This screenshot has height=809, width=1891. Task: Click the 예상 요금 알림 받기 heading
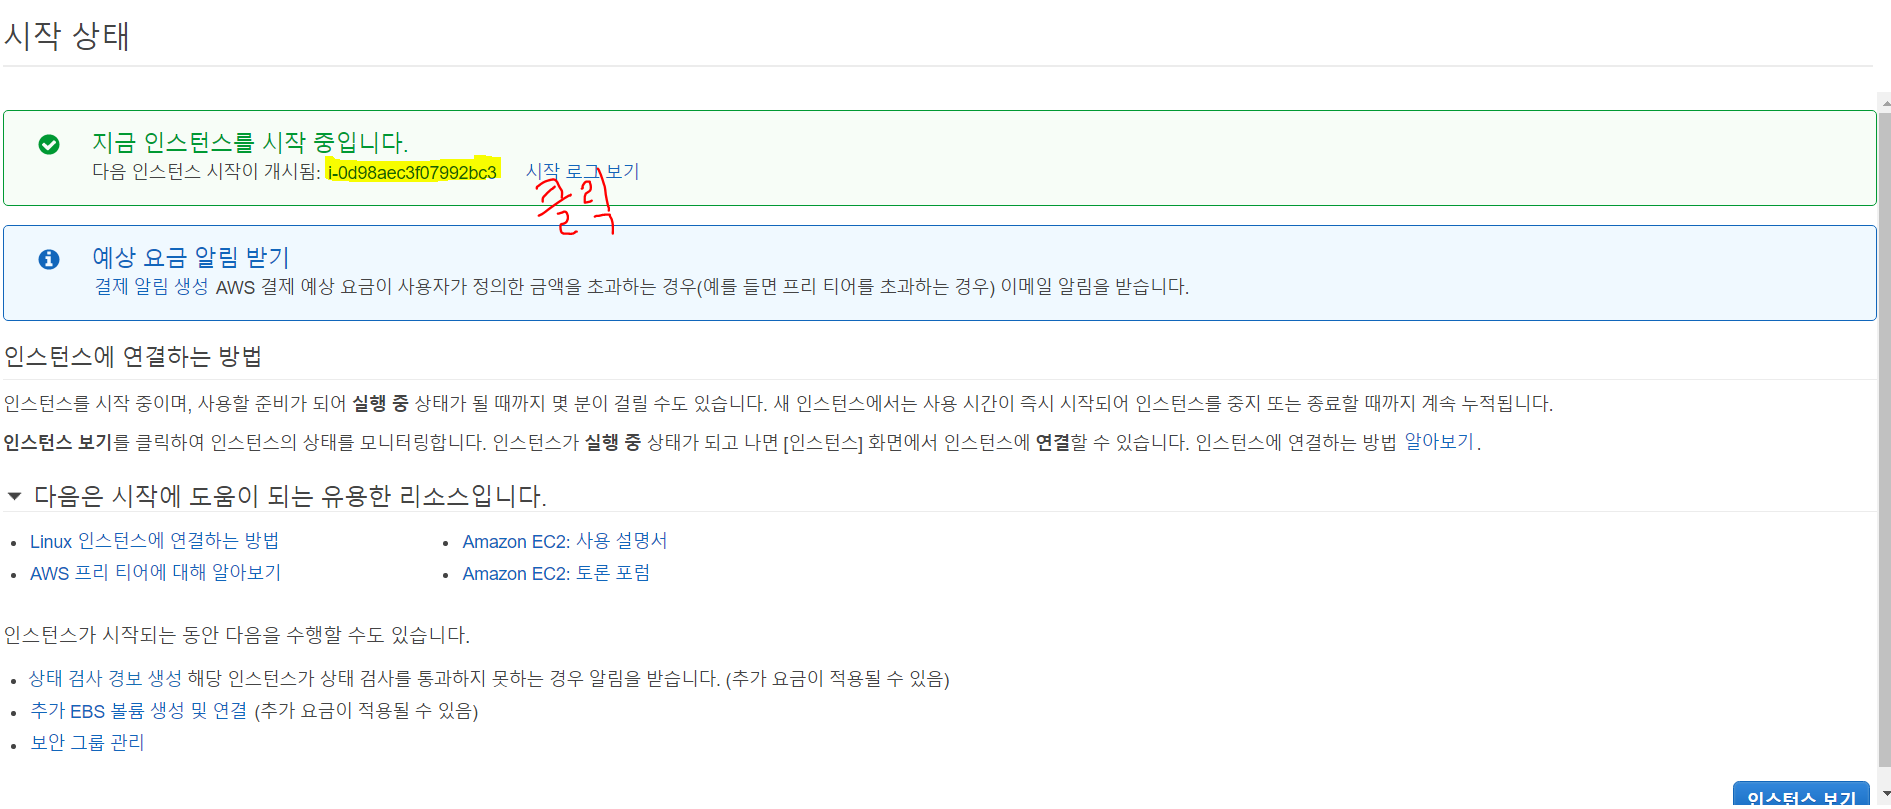[191, 257]
